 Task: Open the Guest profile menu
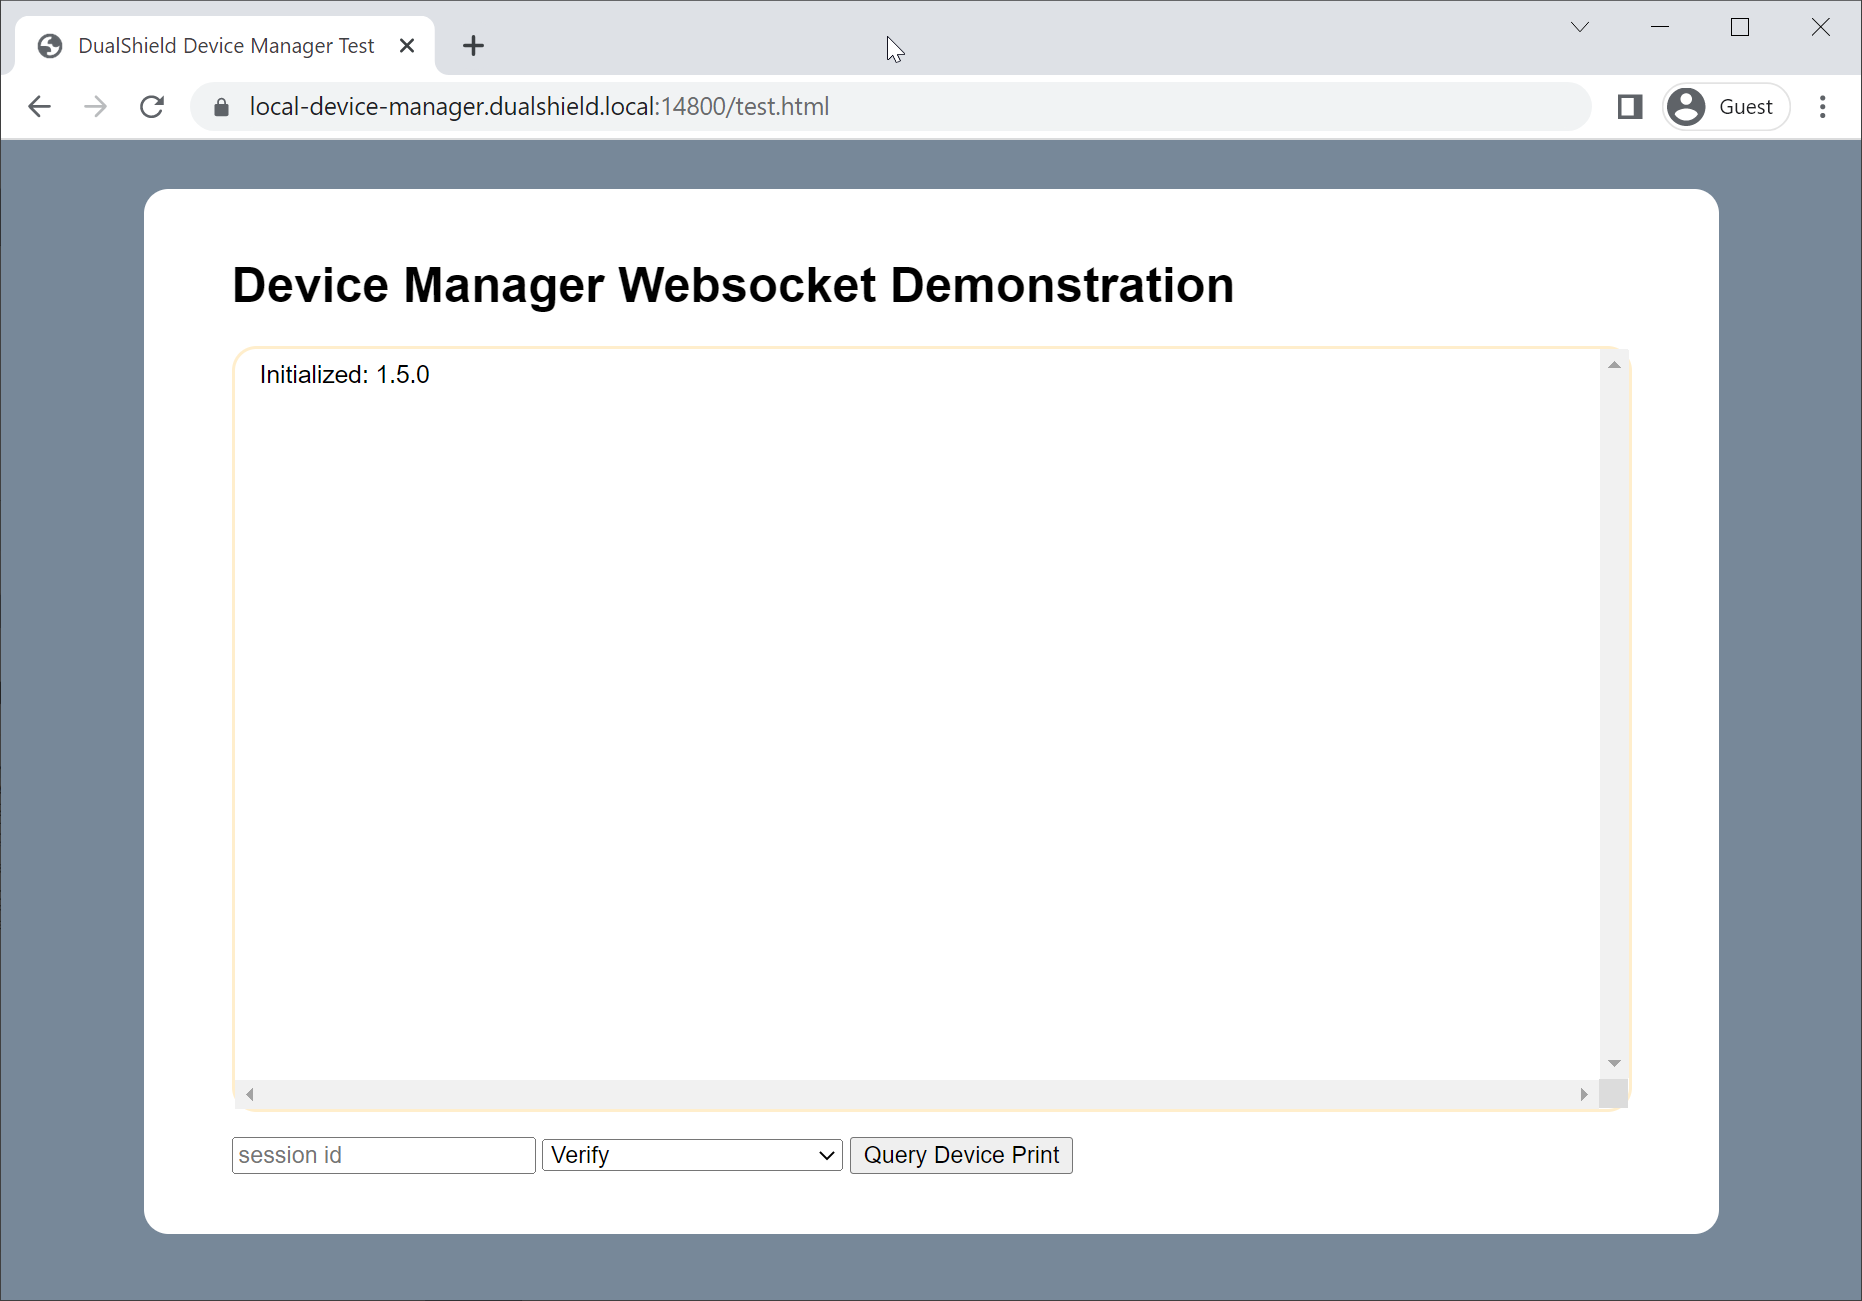tap(1726, 107)
